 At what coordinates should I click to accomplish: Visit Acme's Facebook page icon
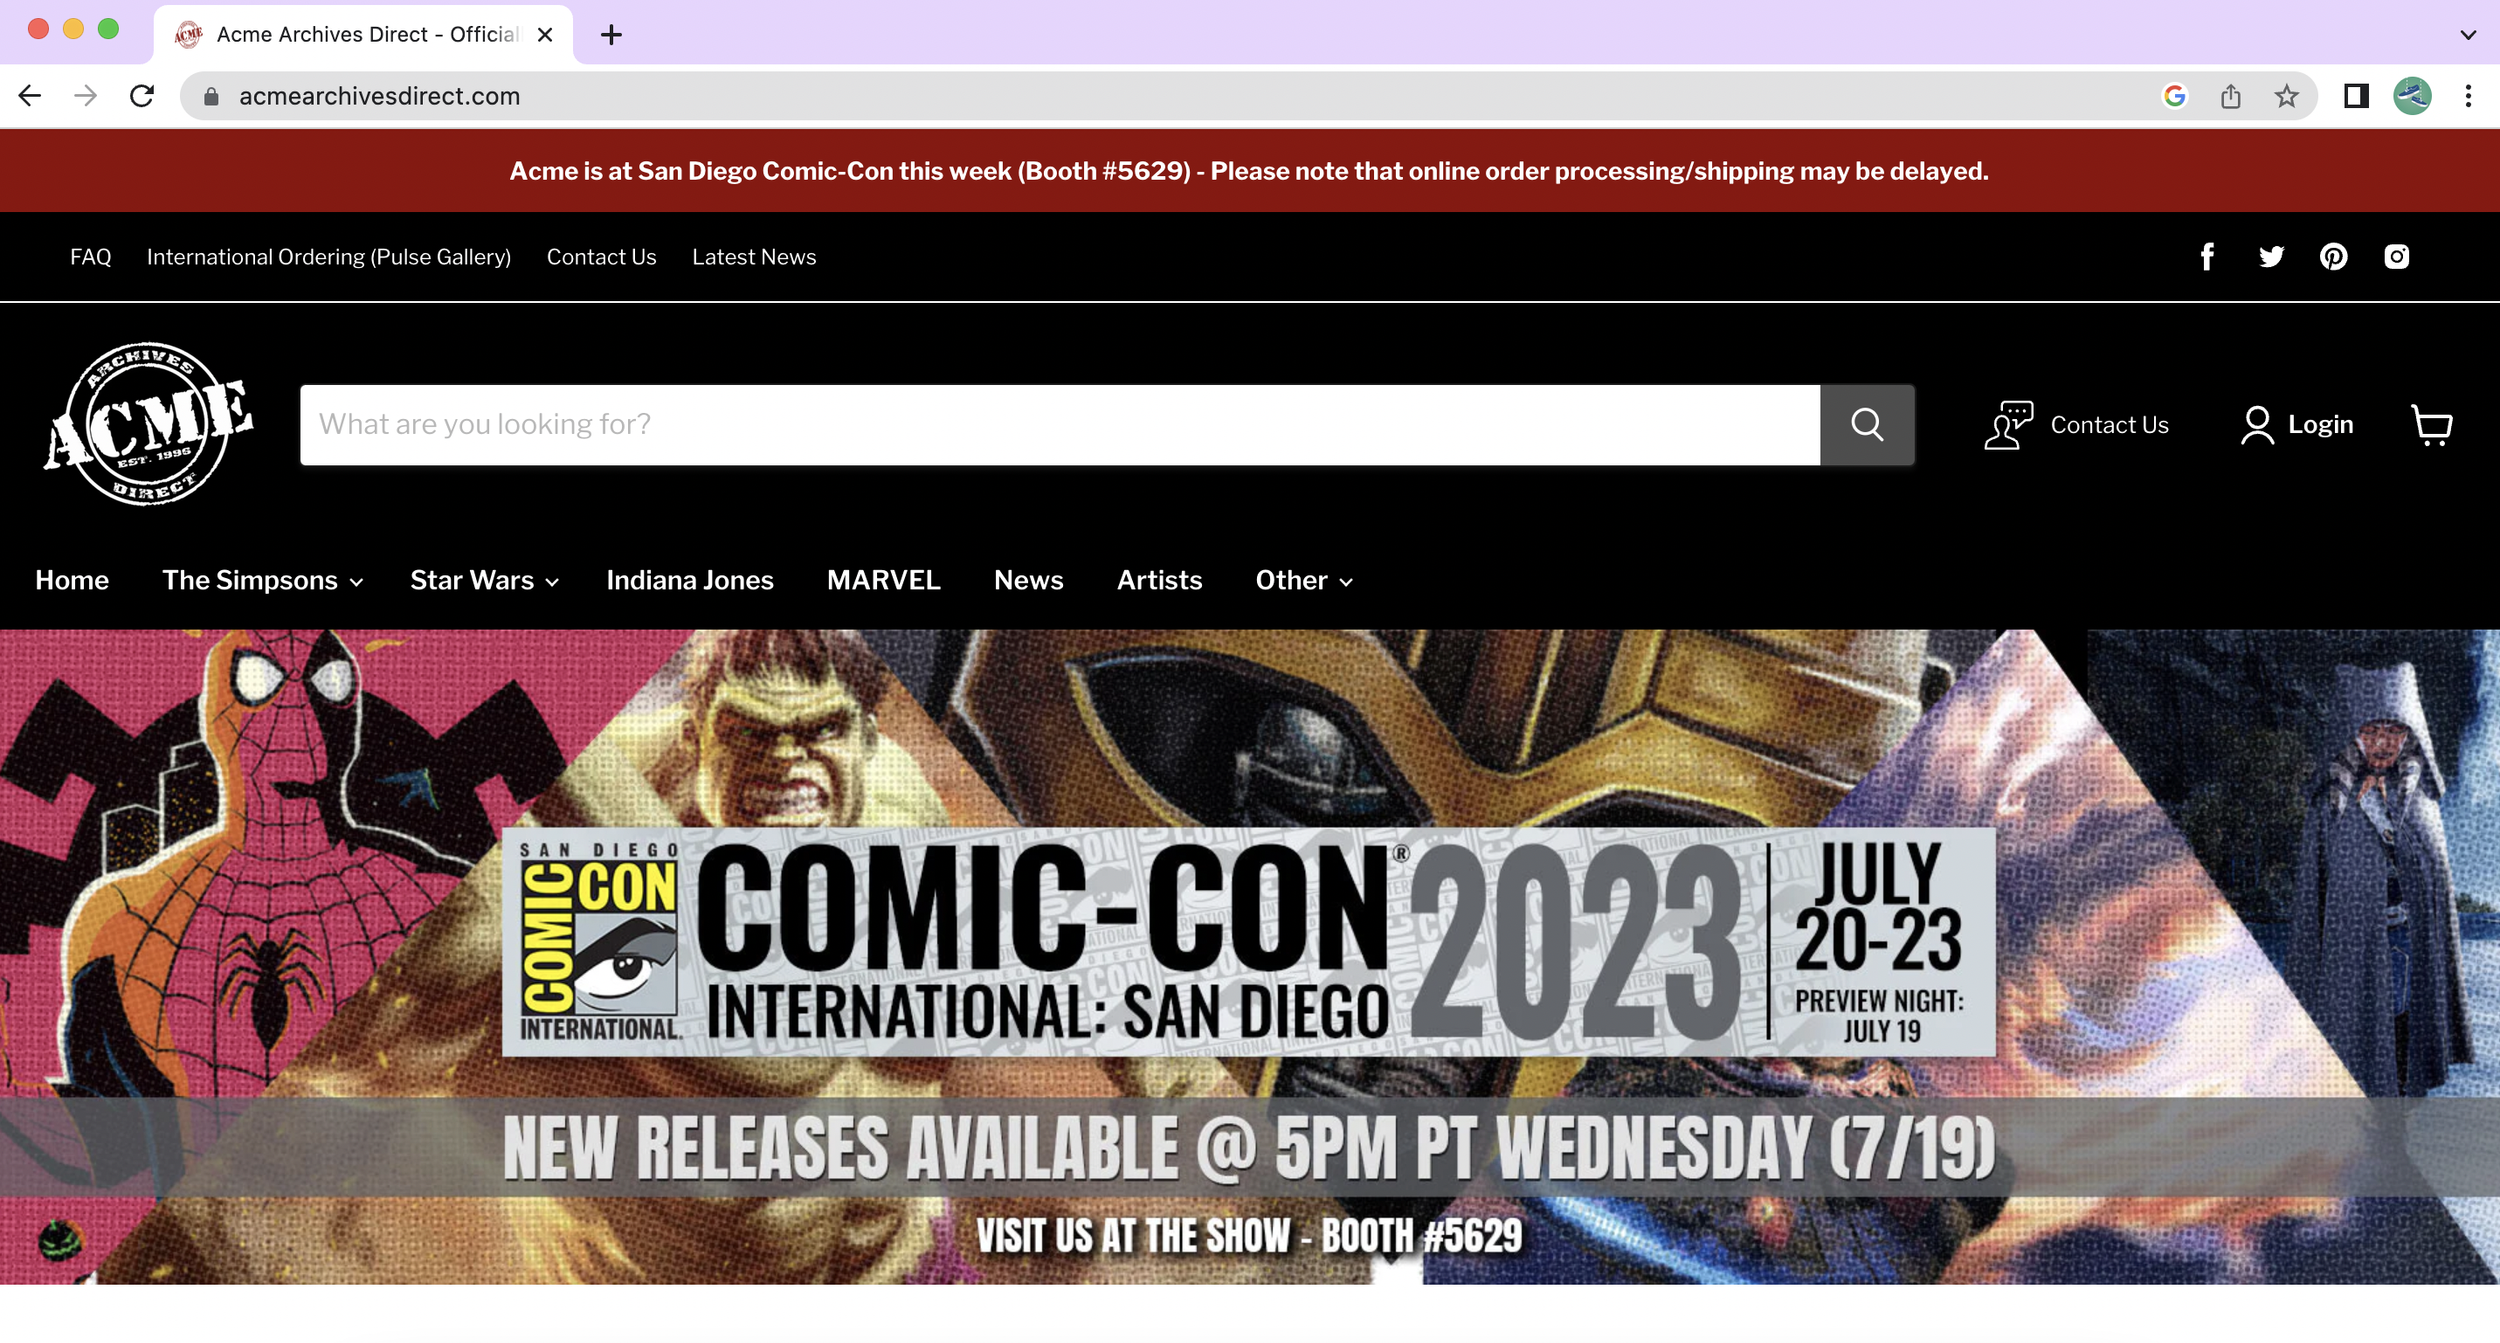2207,257
